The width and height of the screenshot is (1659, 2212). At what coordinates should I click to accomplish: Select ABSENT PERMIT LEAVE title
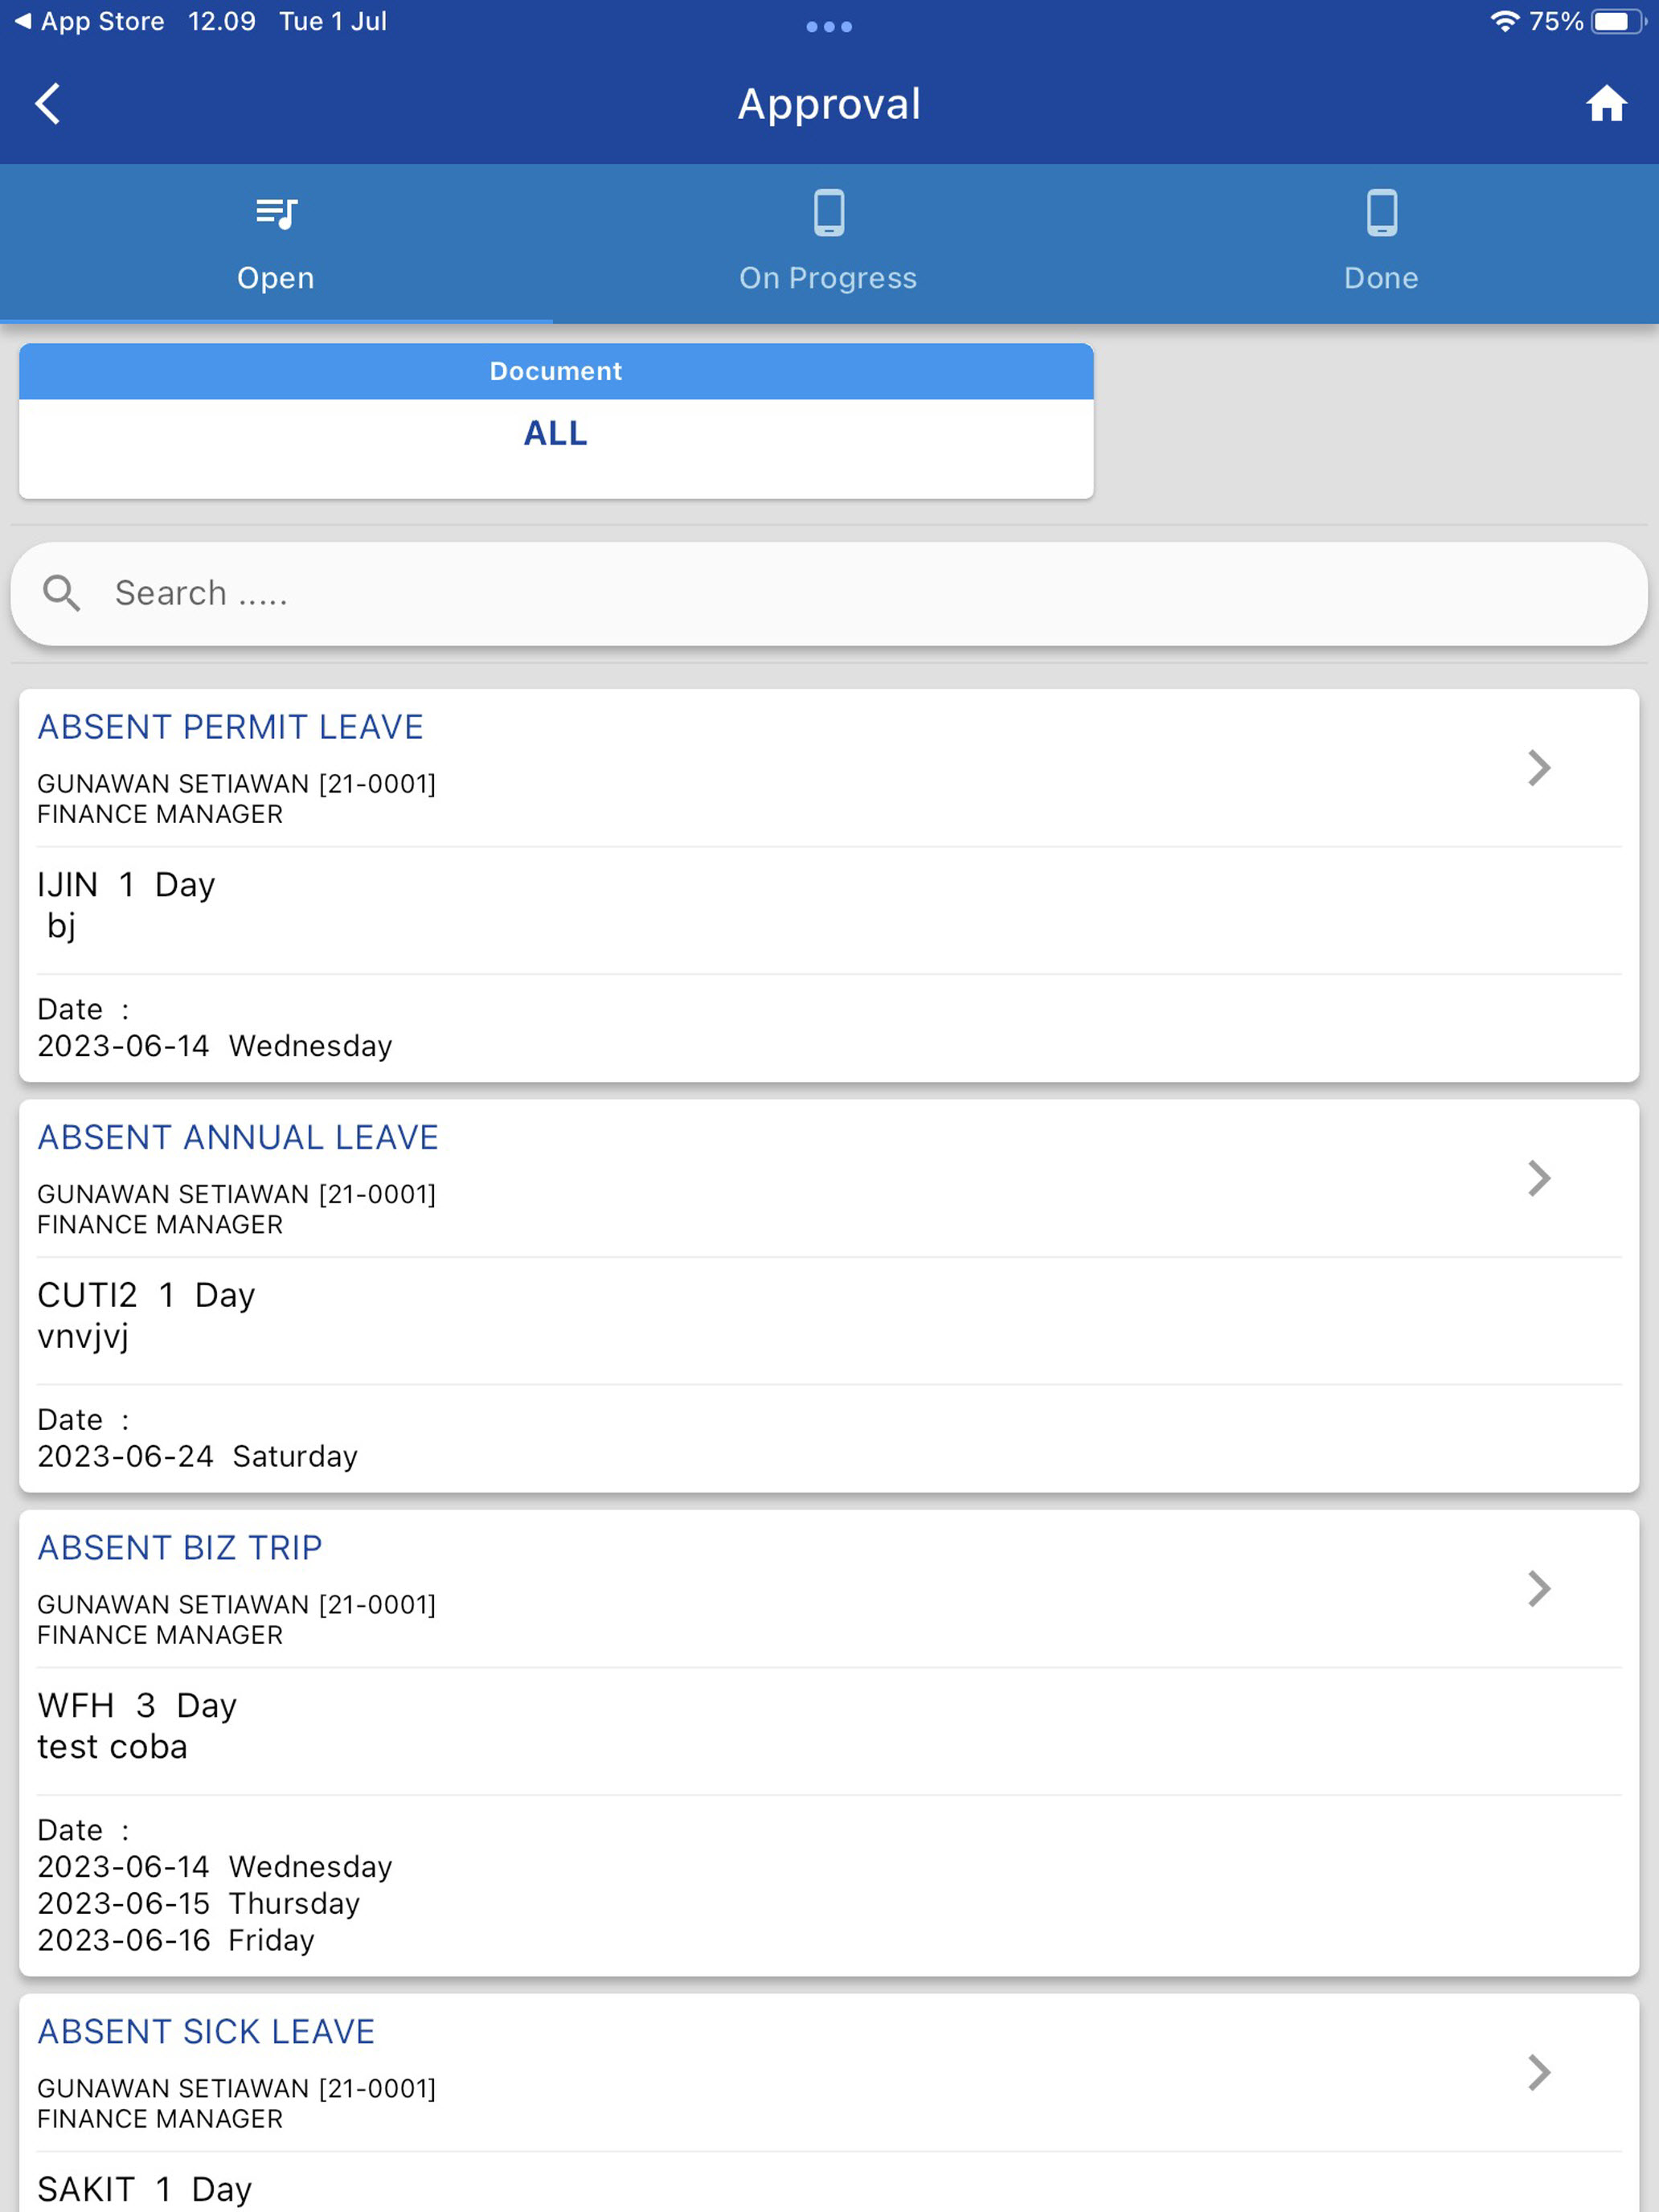pos(230,727)
